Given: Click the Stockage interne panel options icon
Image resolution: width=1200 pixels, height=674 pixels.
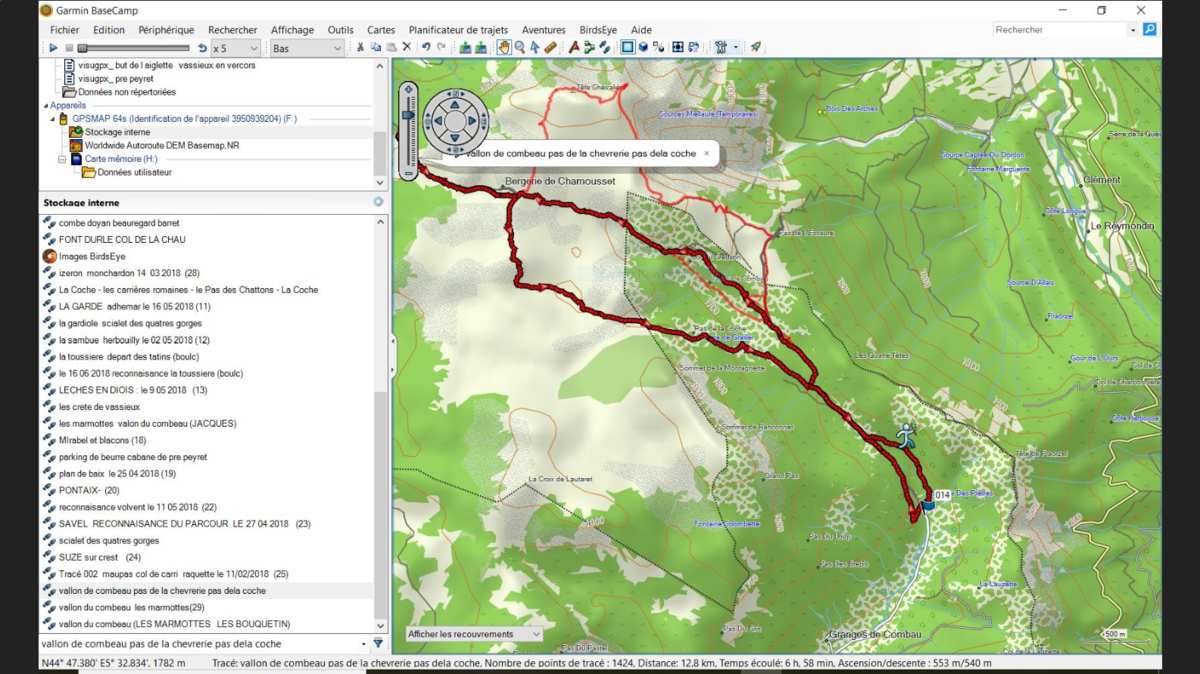Looking at the screenshot, I should click(x=378, y=202).
